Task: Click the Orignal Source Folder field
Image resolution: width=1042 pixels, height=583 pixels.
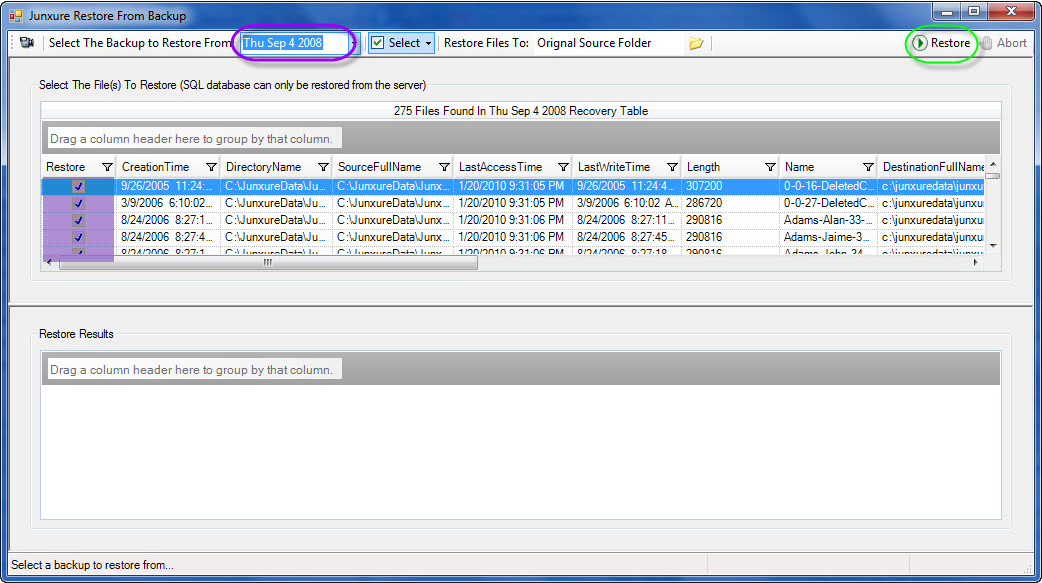Action: (x=607, y=43)
